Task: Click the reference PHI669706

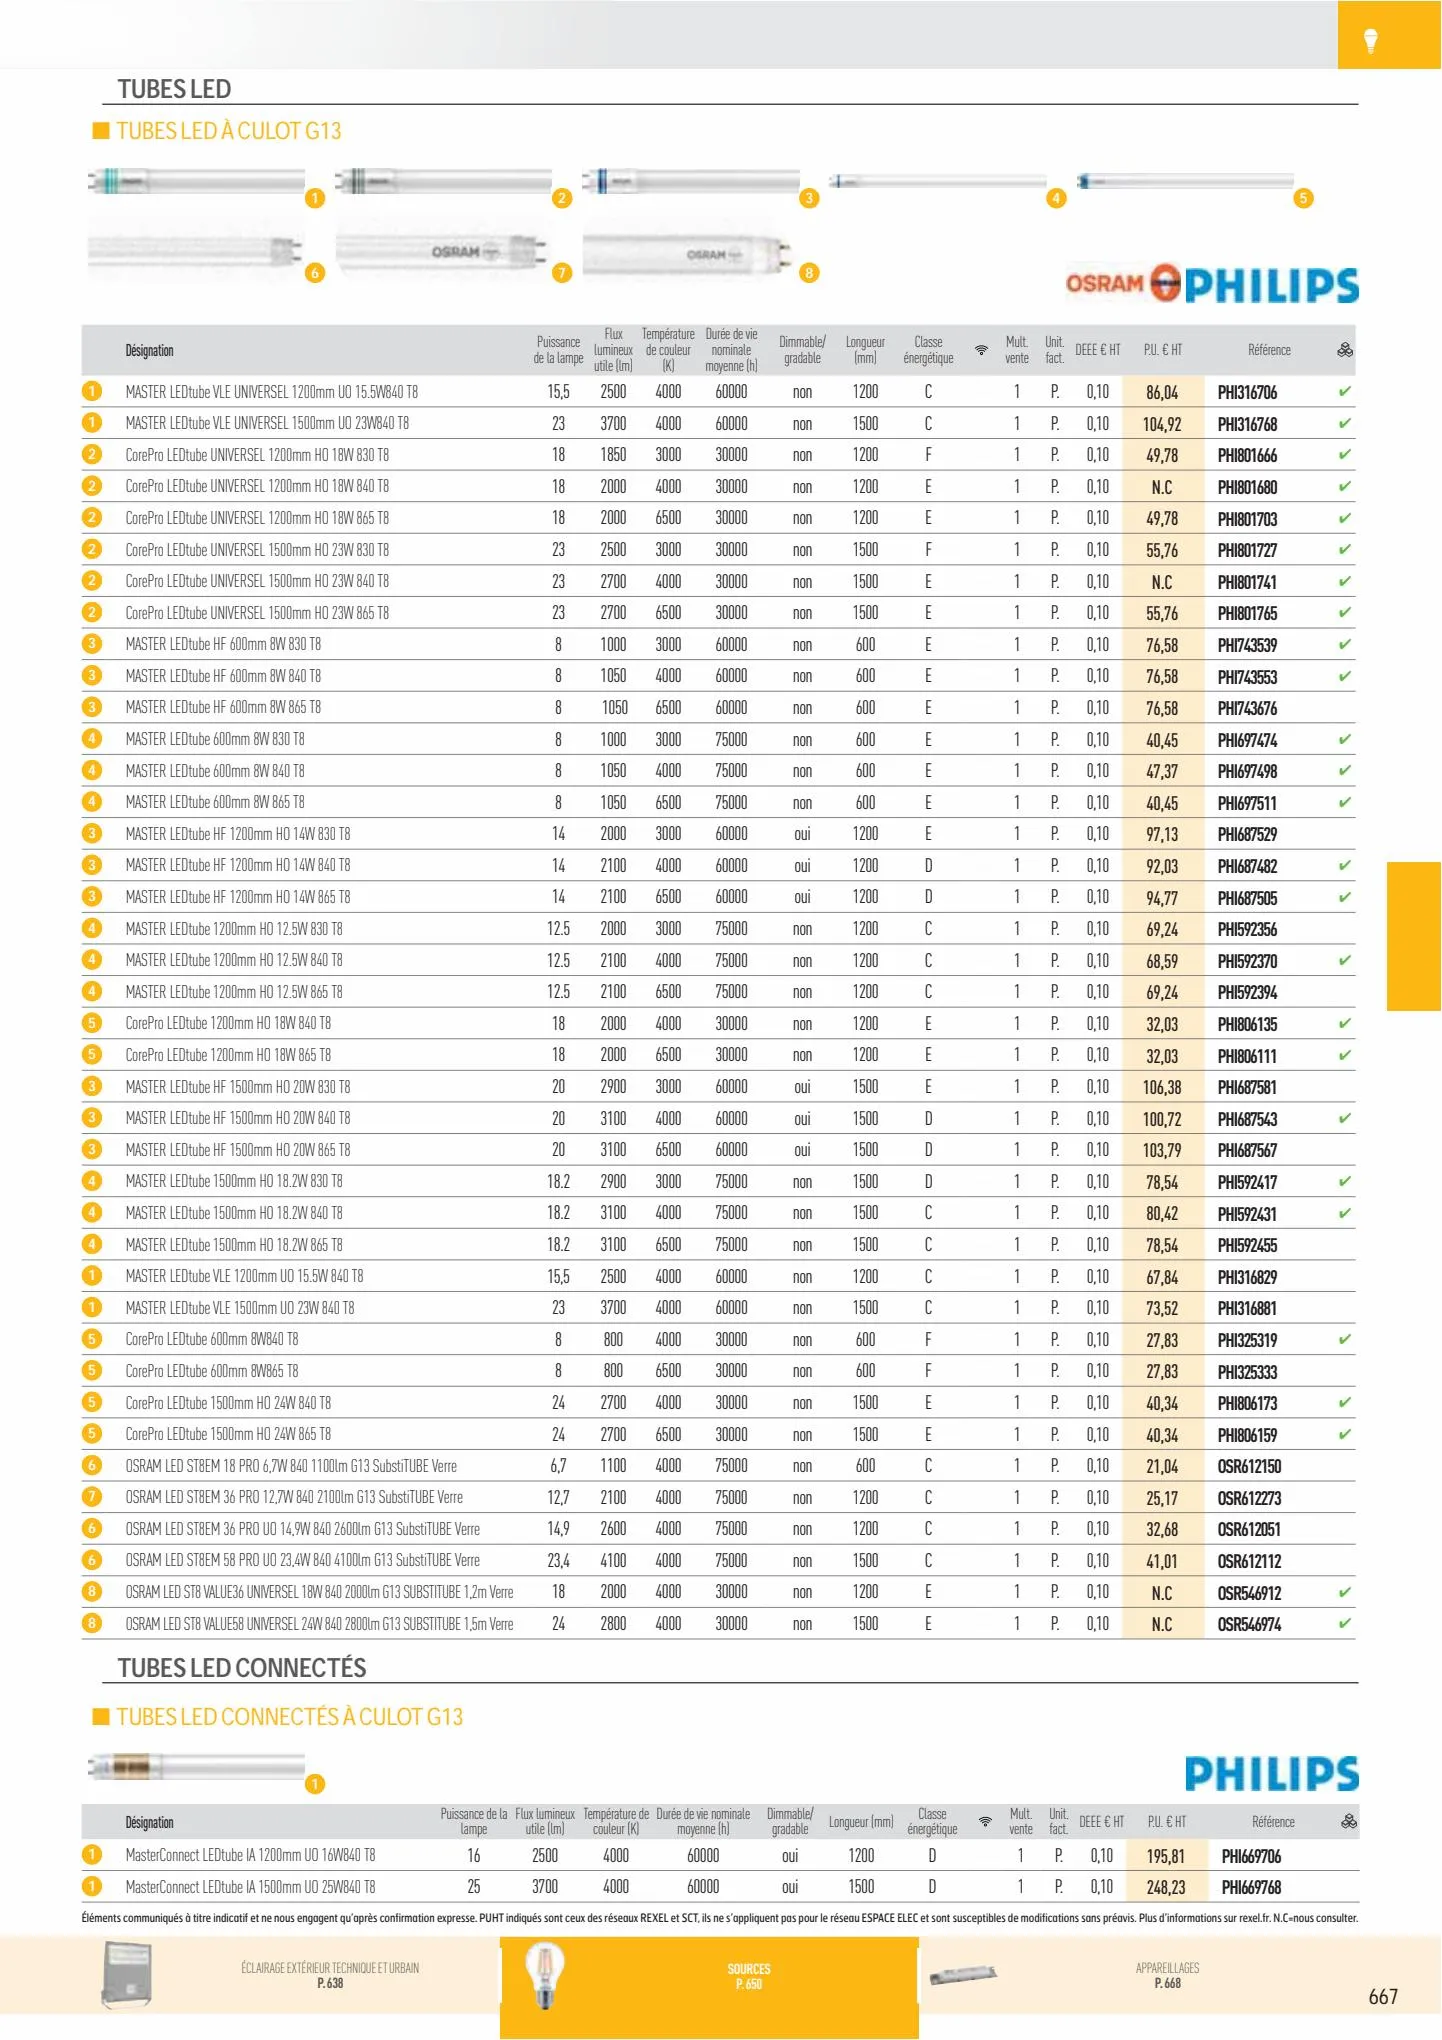Action: tap(1251, 1857)
